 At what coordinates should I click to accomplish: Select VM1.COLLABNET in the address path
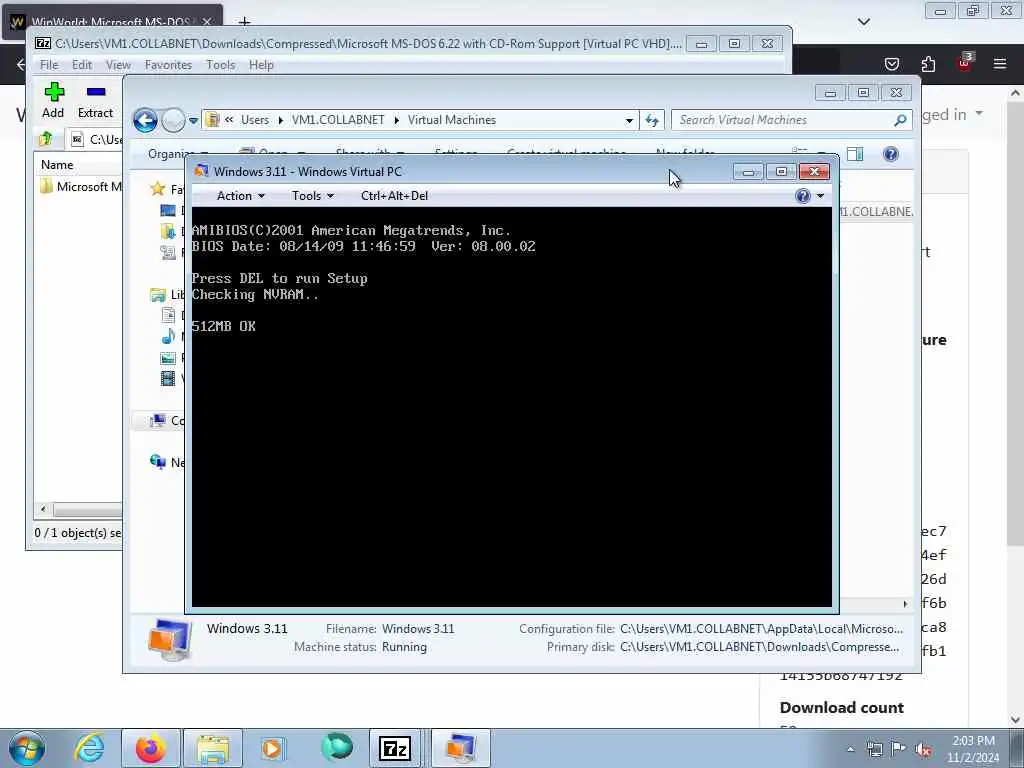[x=338, y=120]
